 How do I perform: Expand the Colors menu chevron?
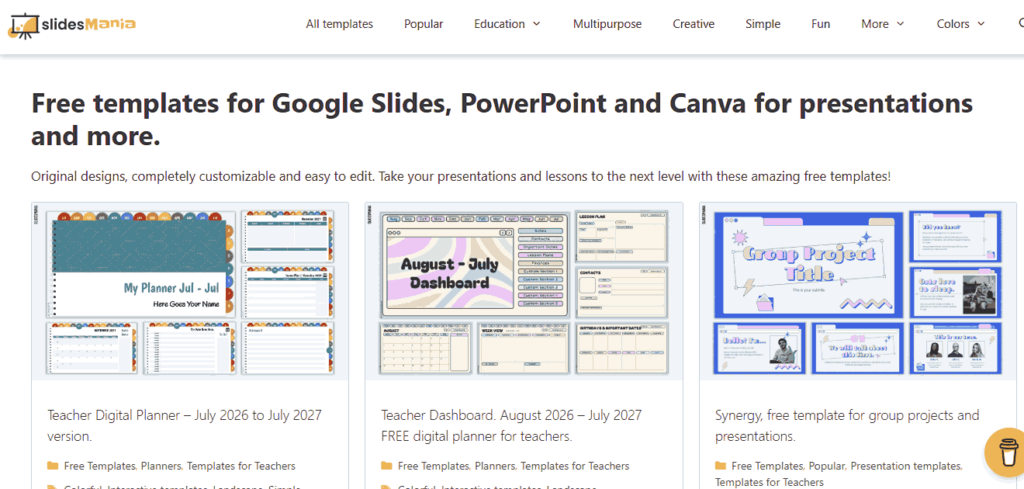point(981,24)
